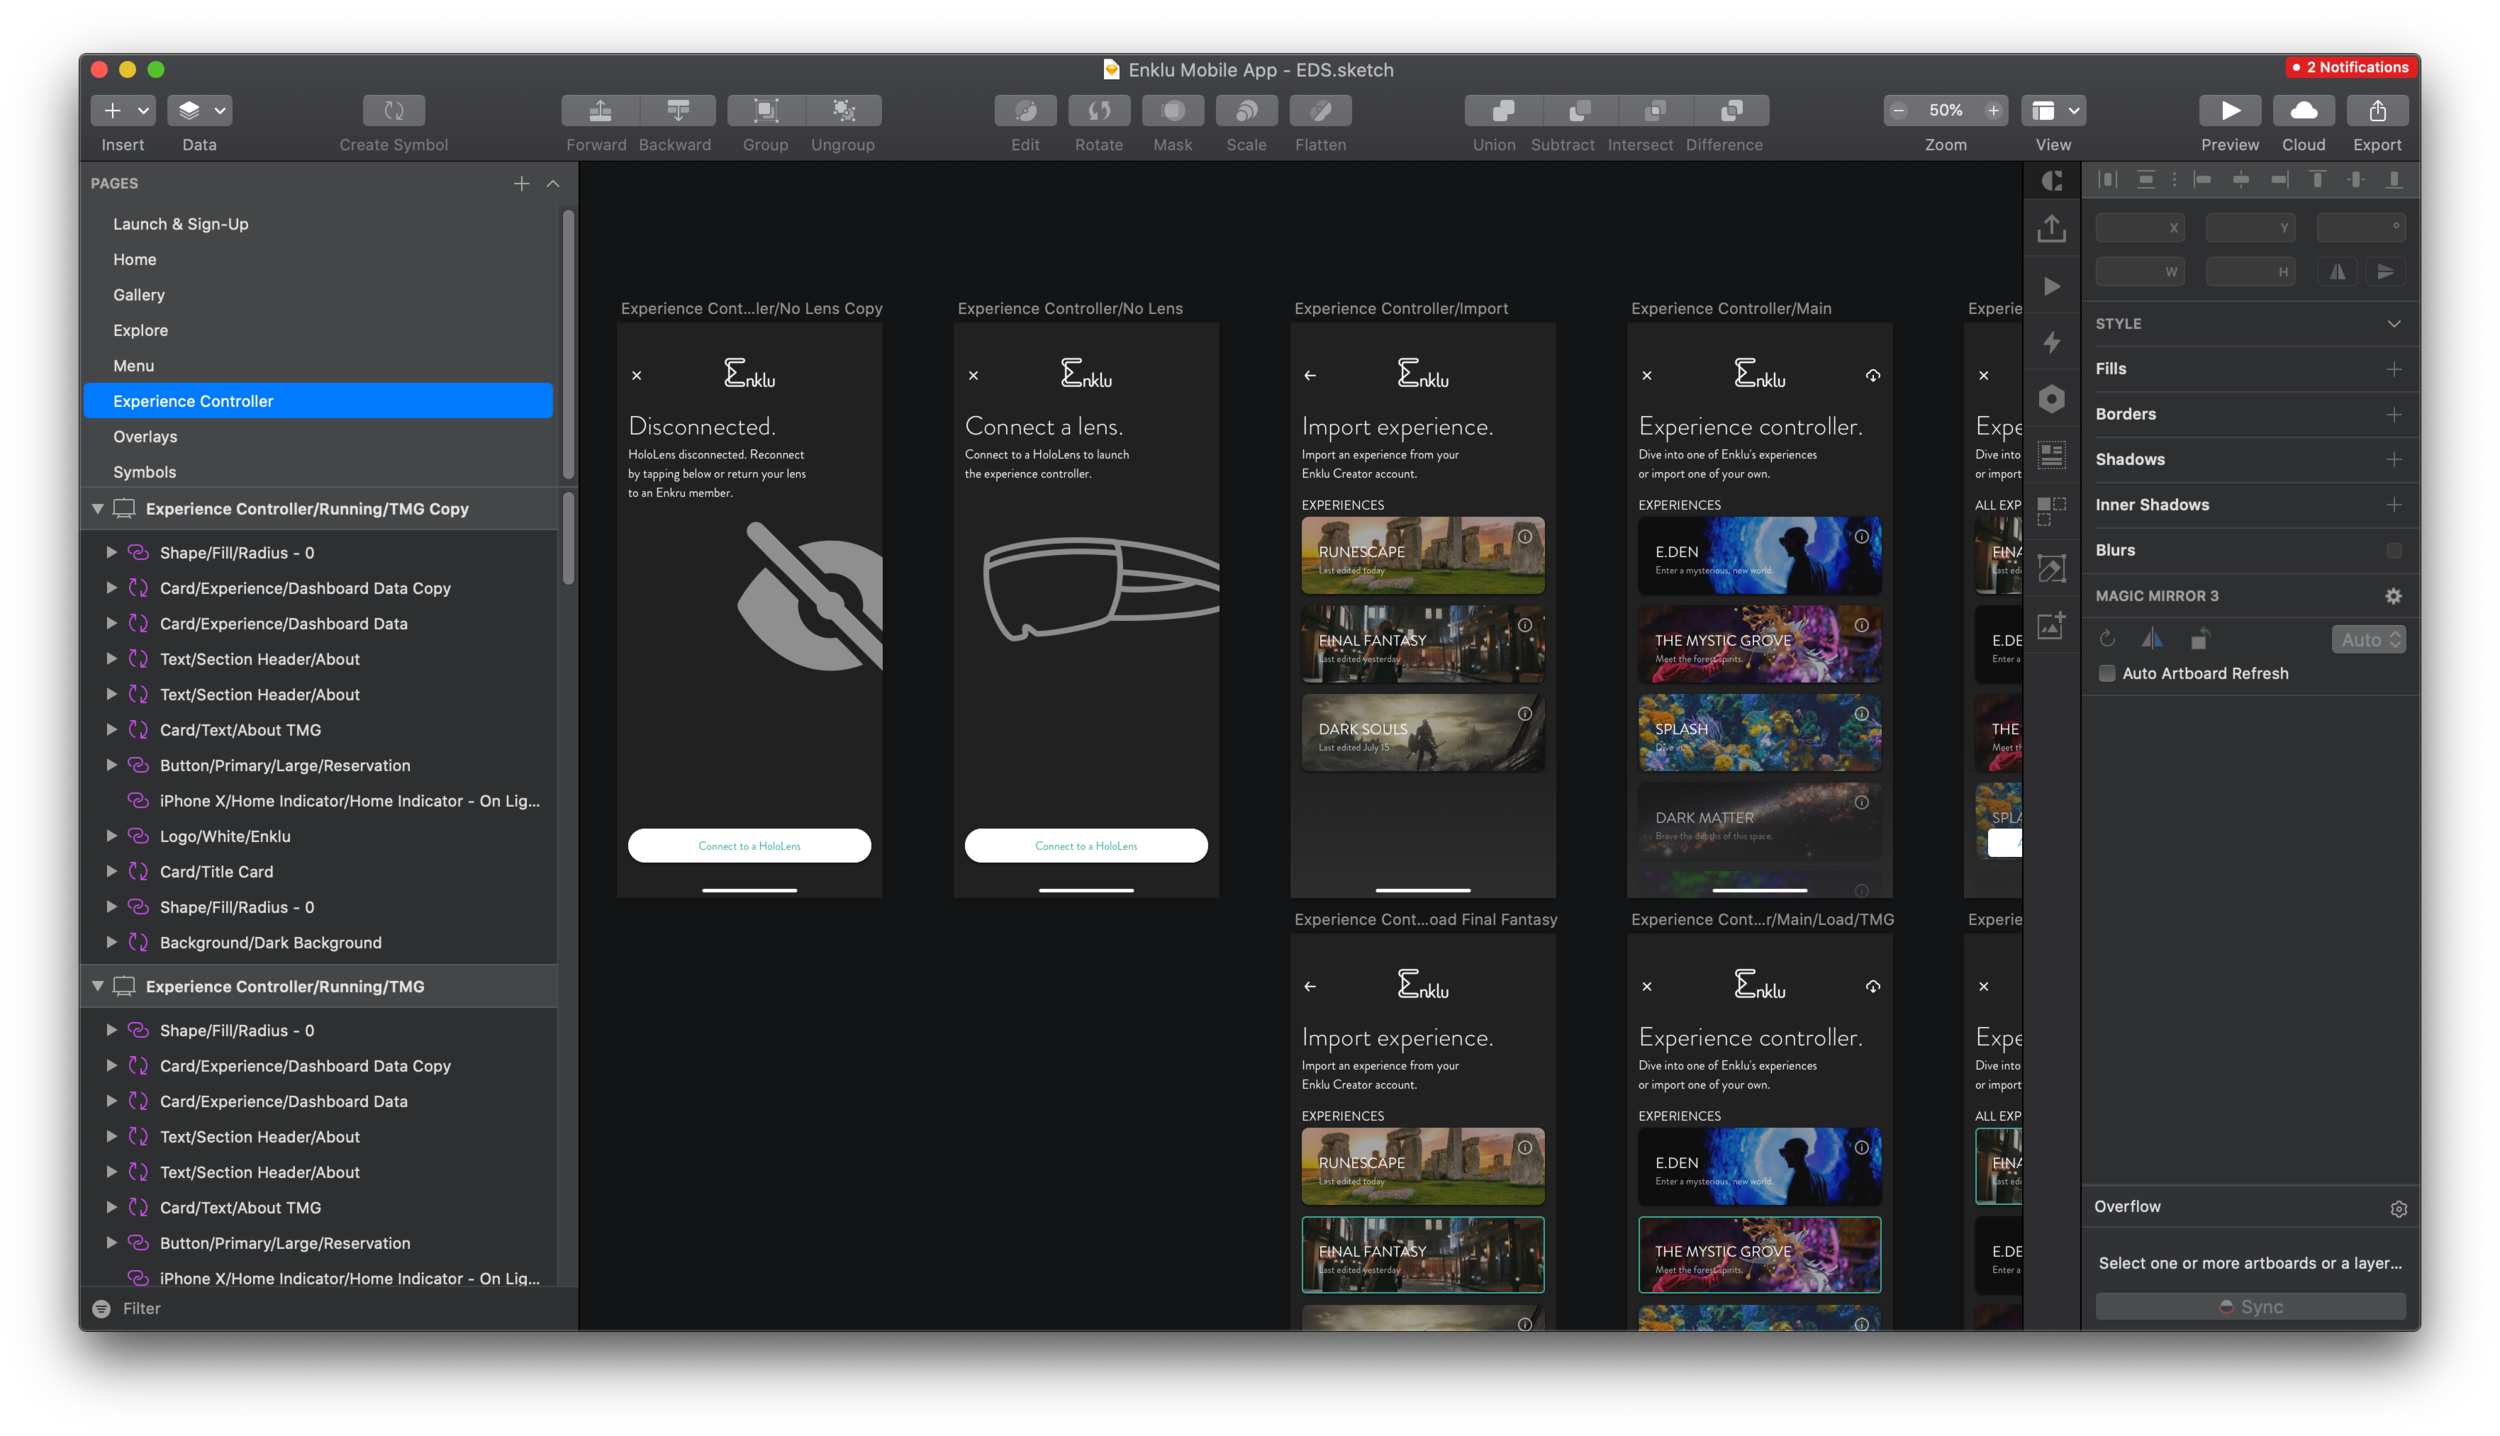Click the Magic Mirror refresh icon
The height and width of the screenshot is (1436, 2500).
(x=2107, y=639)
